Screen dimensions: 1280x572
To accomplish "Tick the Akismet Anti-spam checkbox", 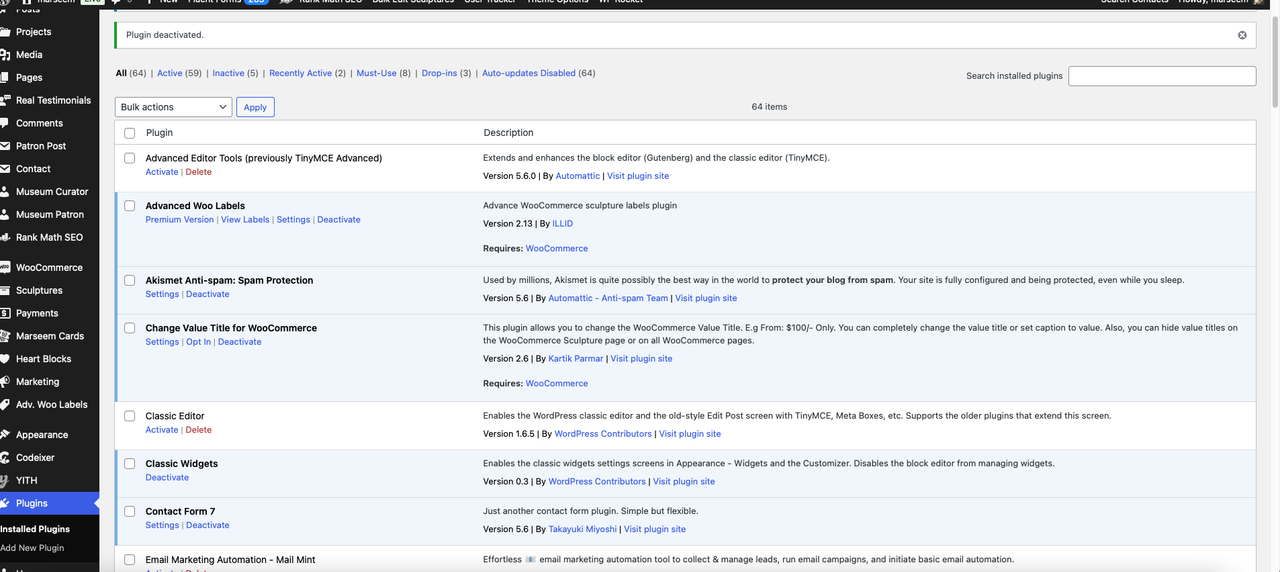I will (129, 281).
